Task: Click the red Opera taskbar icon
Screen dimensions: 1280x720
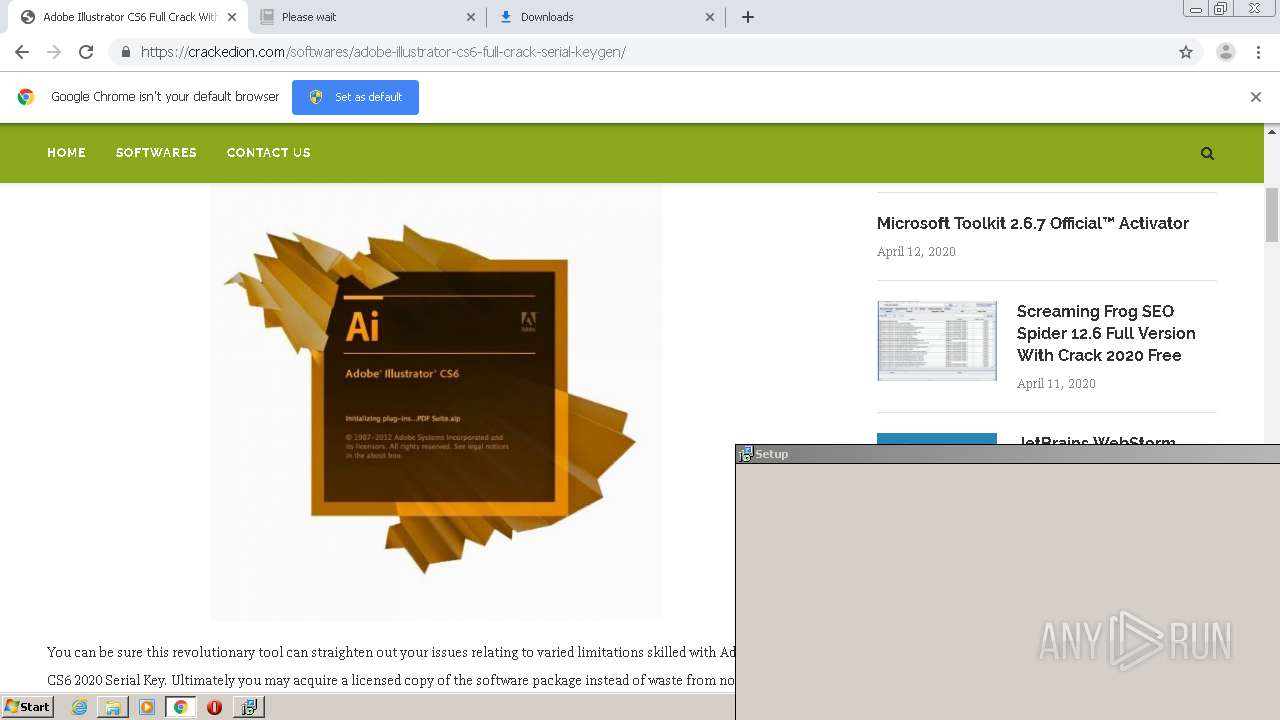Action: point(214,707)
